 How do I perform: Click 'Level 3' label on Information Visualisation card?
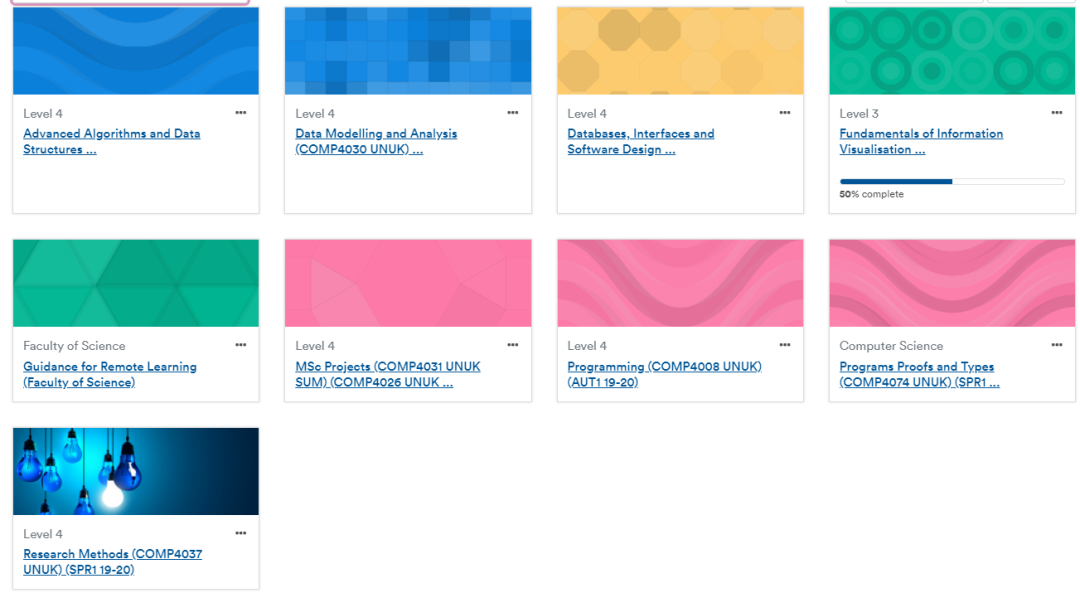click(x=859, y=114)
